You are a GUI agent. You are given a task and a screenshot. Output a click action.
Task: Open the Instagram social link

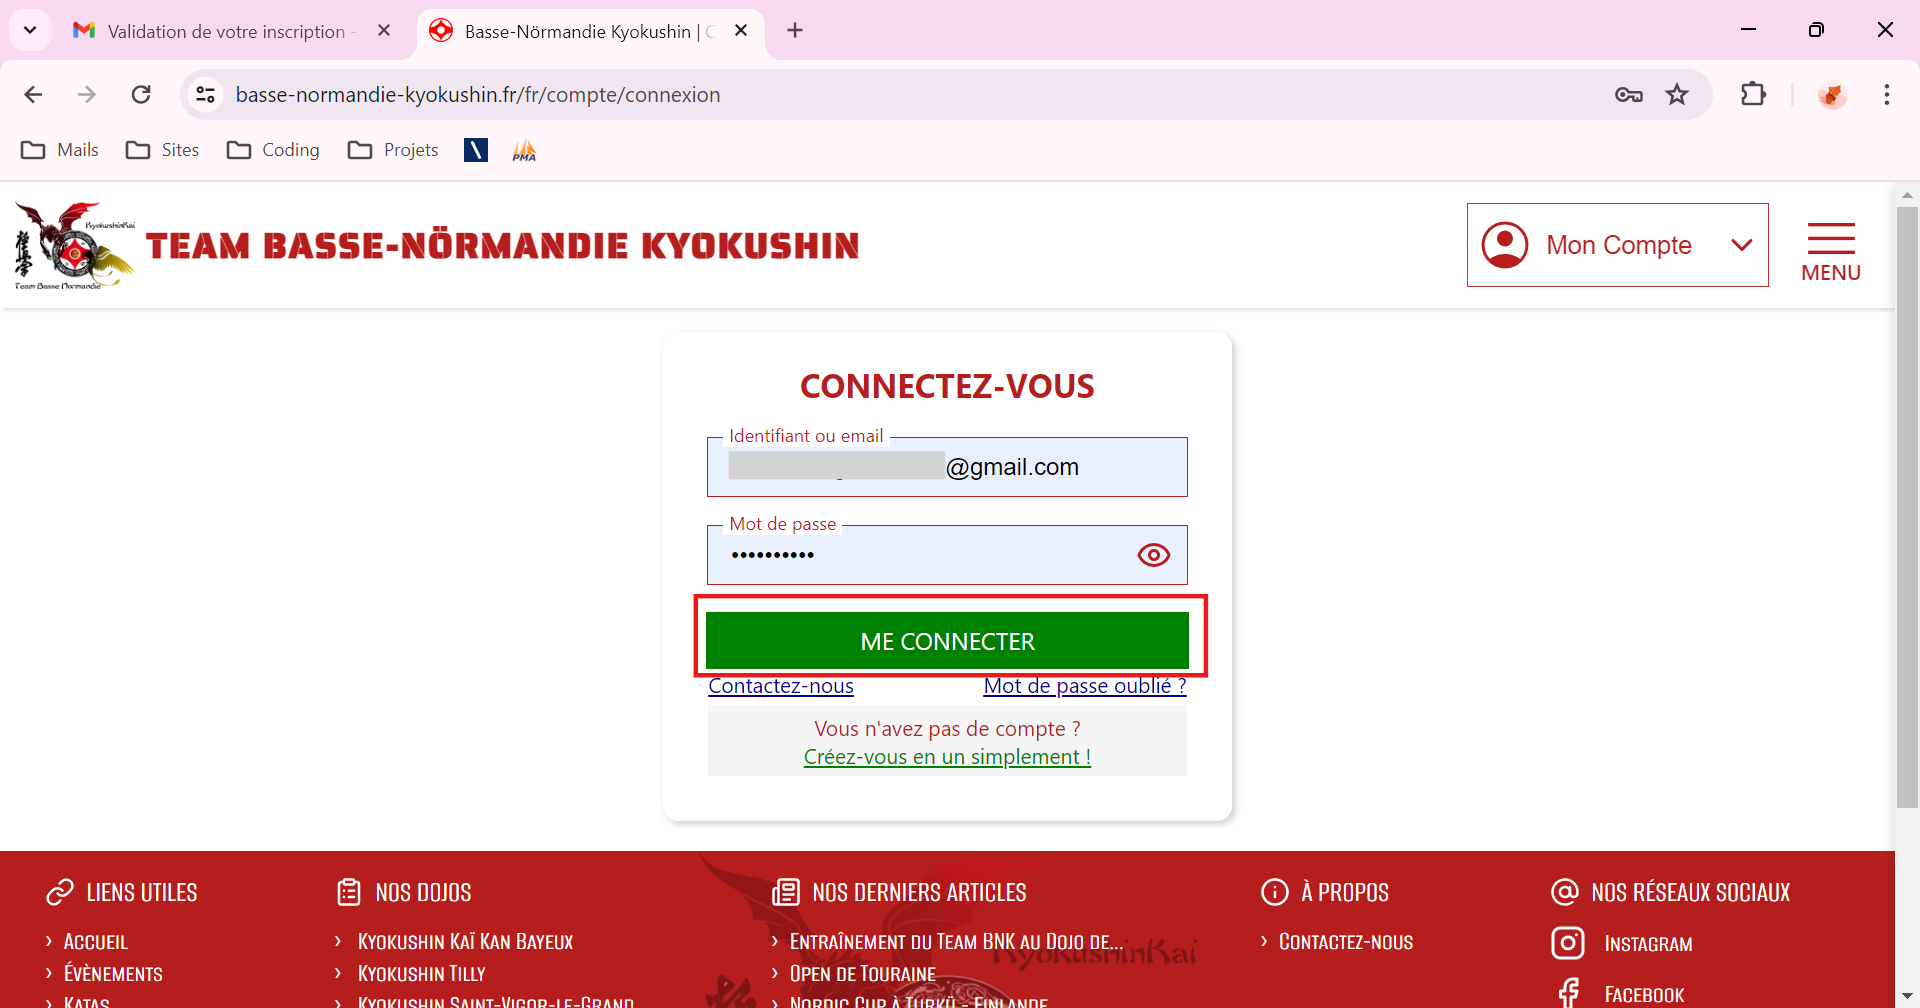tap(1647, 943)
